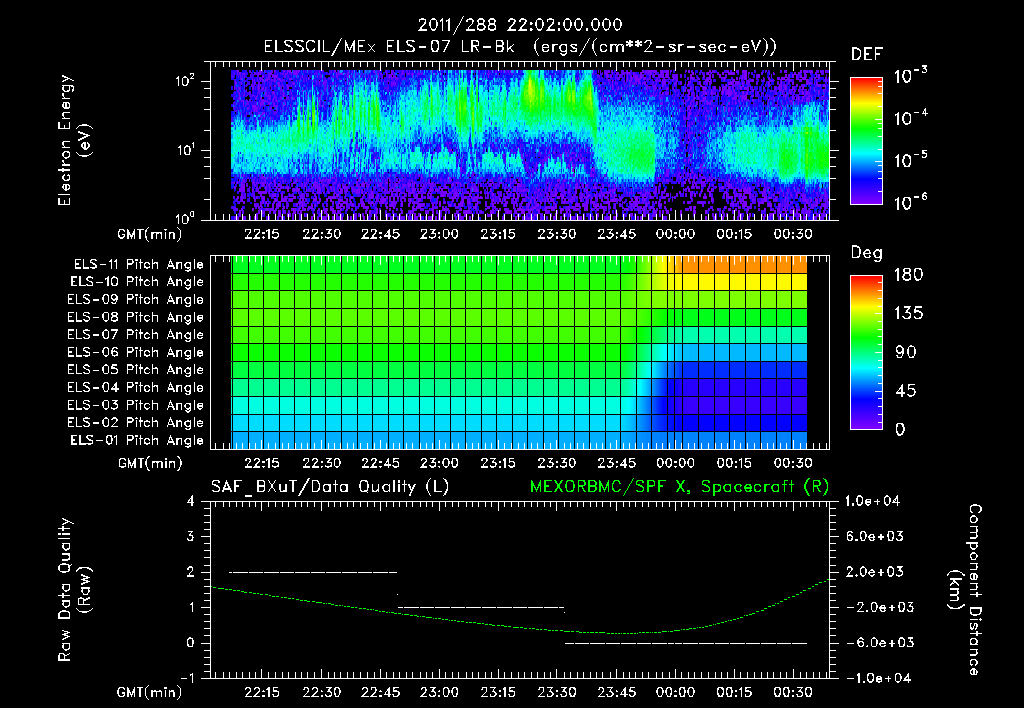
Task: Click the white data quality line at level 0
Action: [x=686, y=643]
